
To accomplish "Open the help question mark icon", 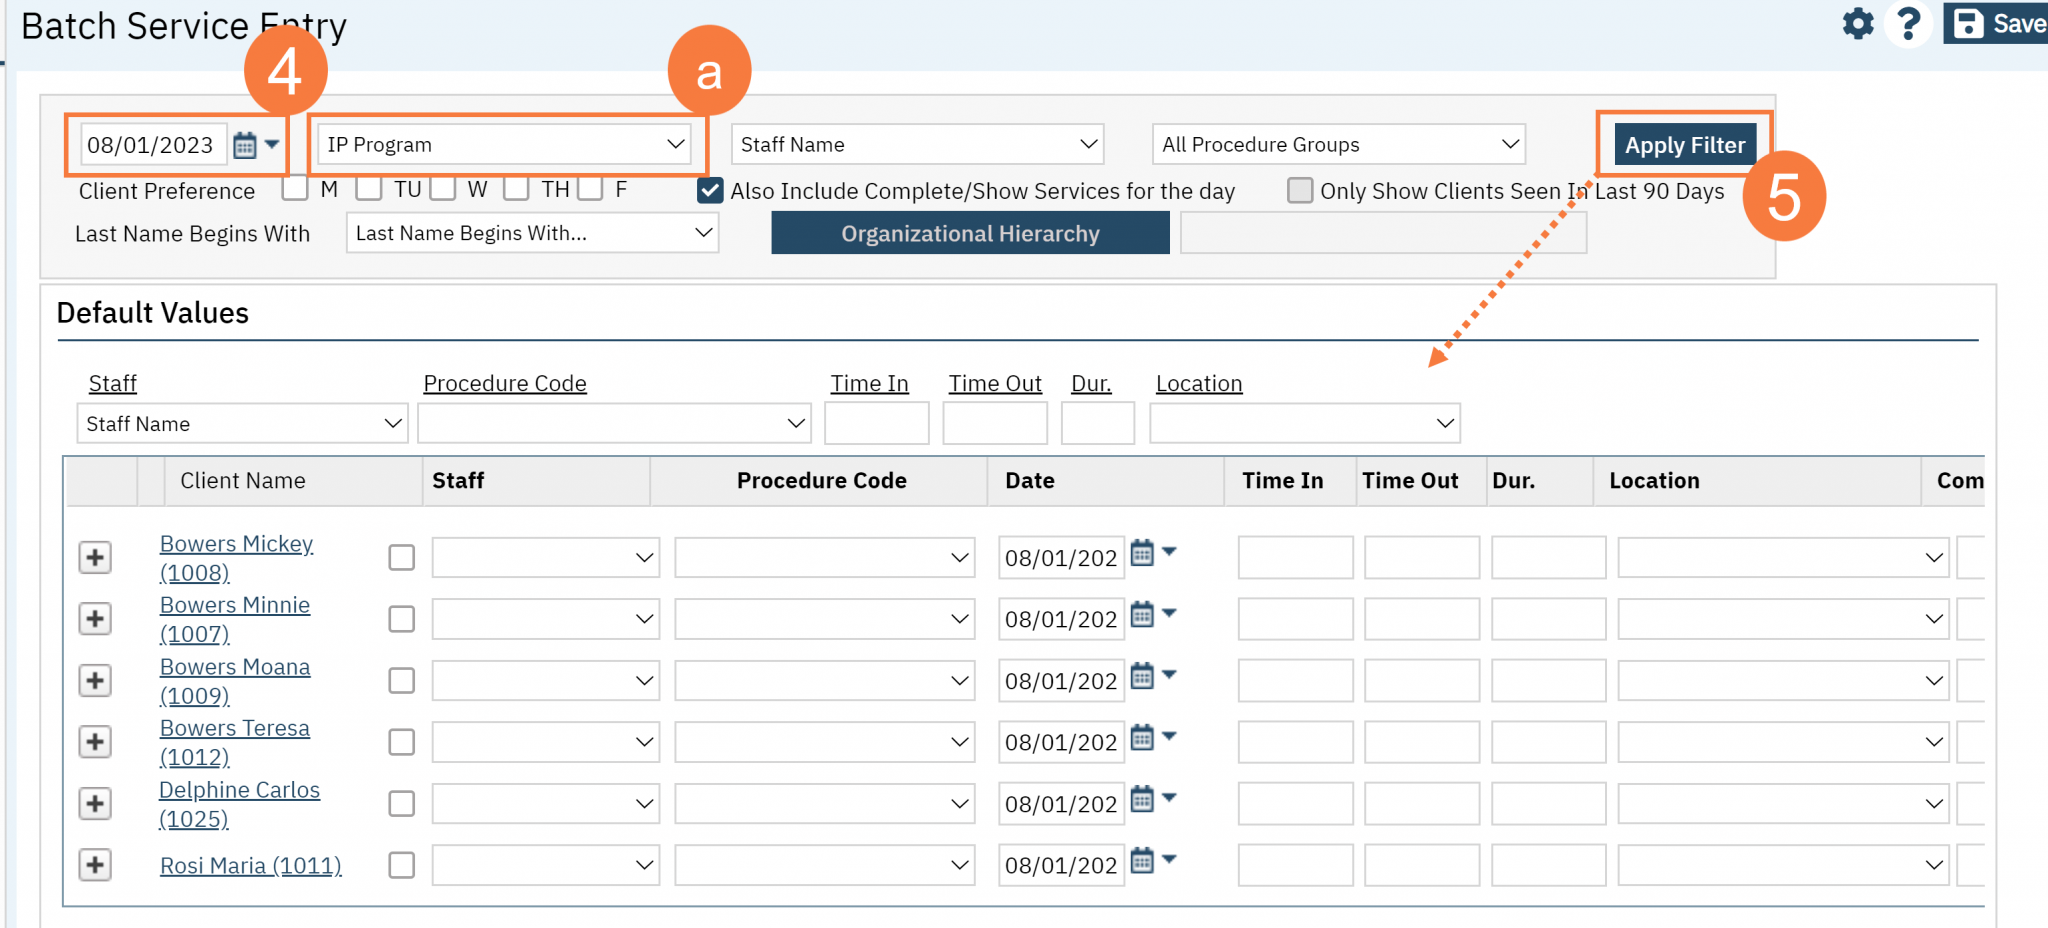I will 1908,24.
